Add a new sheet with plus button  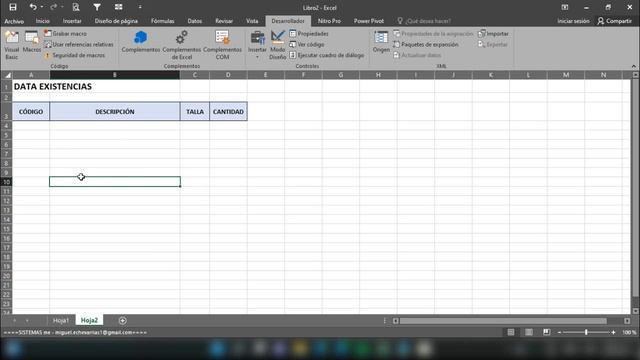(x=122, y=320)
